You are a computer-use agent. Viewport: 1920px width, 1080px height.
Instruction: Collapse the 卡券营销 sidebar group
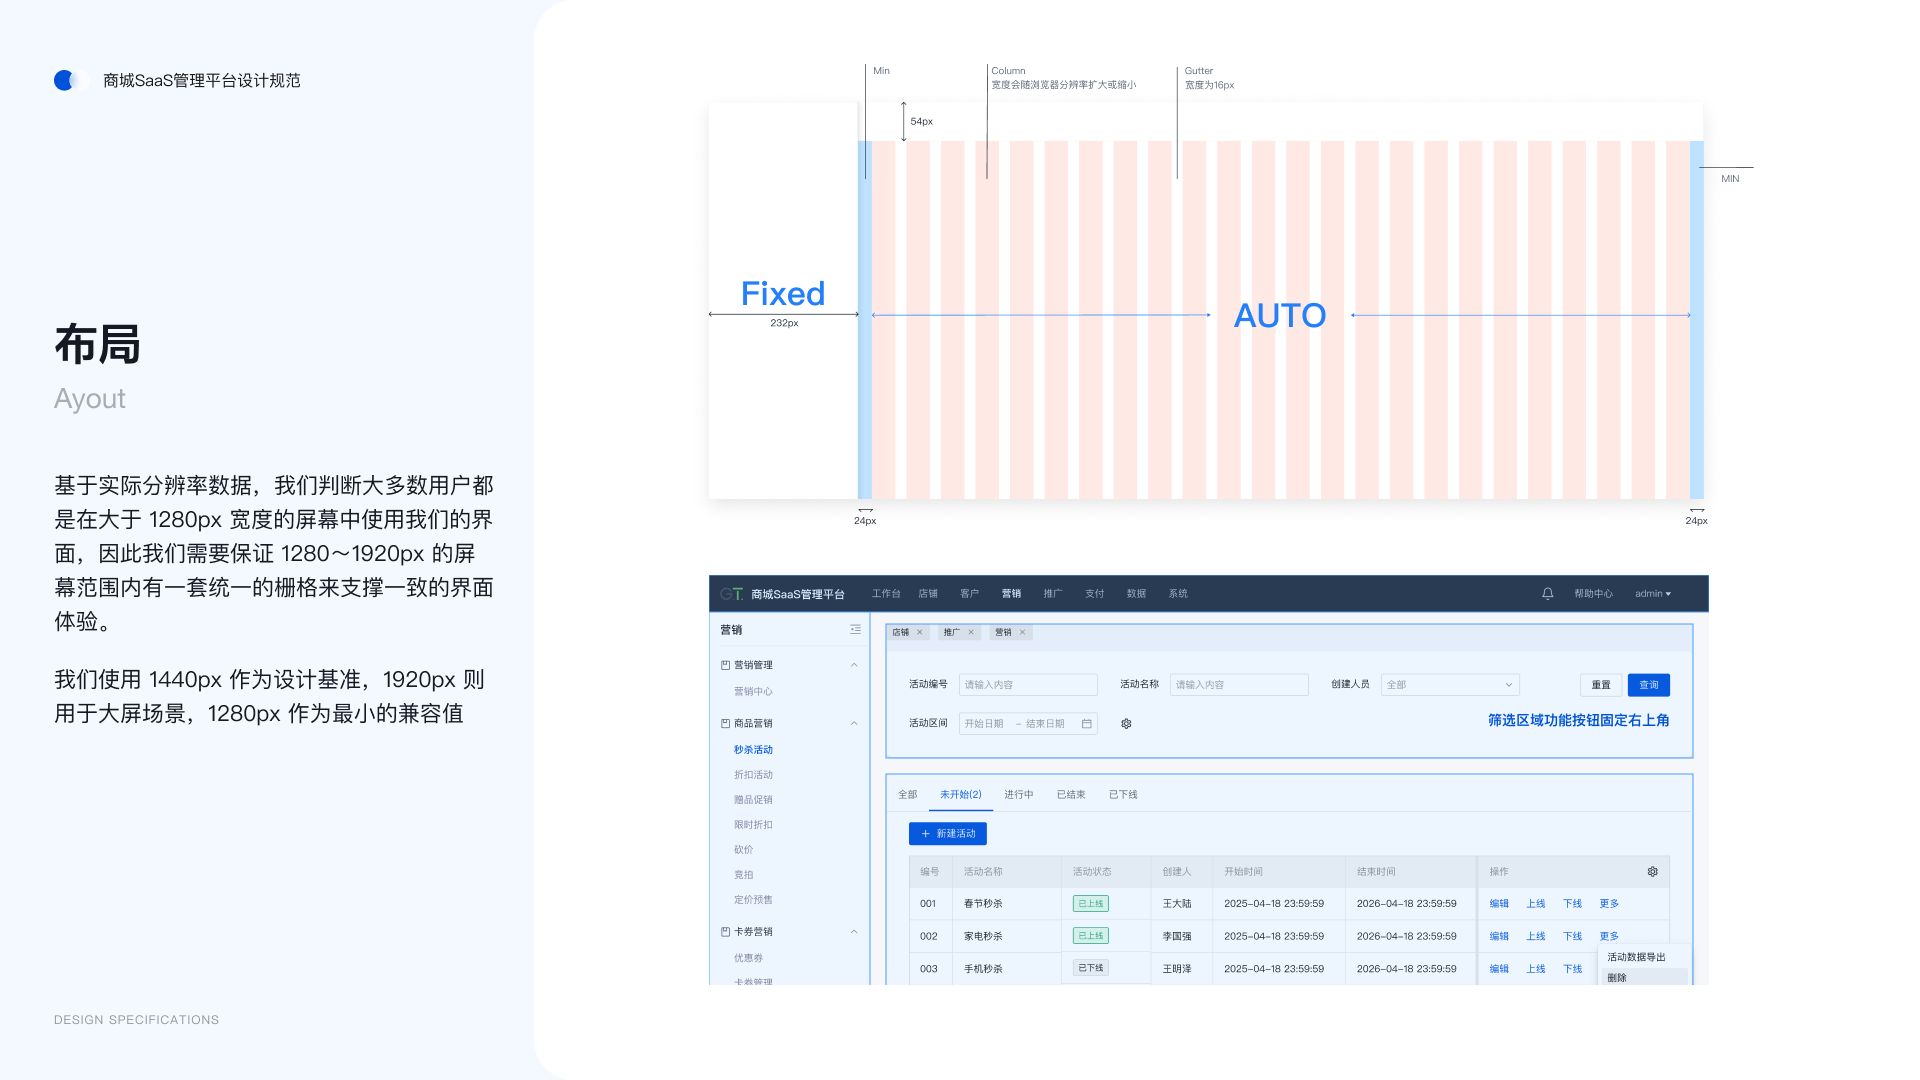854,932
